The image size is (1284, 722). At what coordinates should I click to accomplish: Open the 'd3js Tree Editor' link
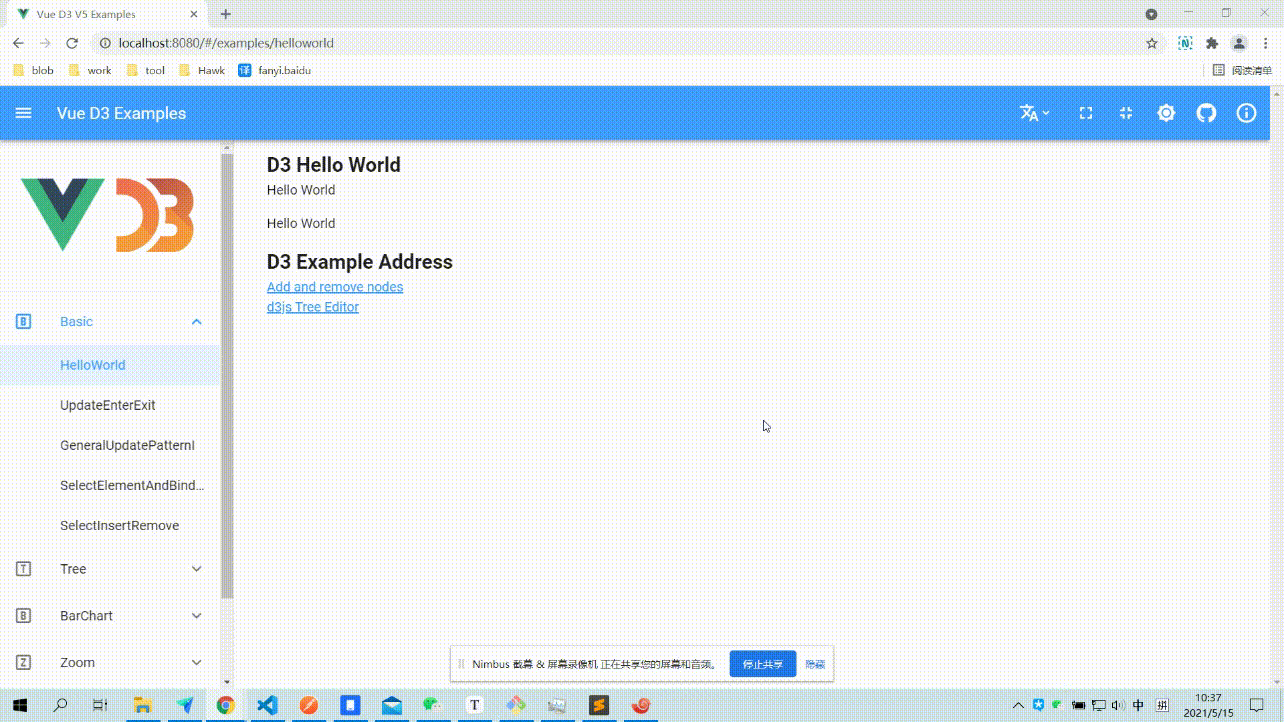click(x=312, y=307)
